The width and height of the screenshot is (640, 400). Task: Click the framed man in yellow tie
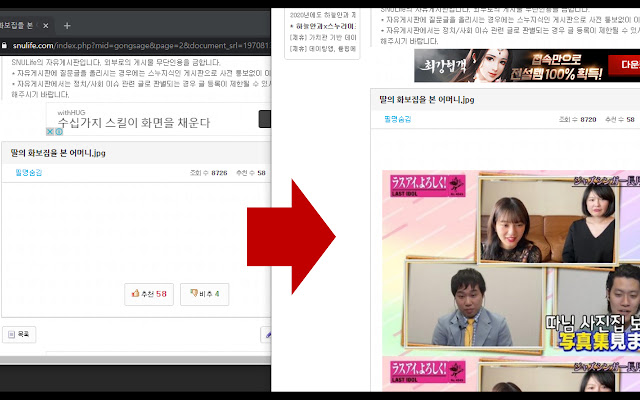[x=475, y=304]
